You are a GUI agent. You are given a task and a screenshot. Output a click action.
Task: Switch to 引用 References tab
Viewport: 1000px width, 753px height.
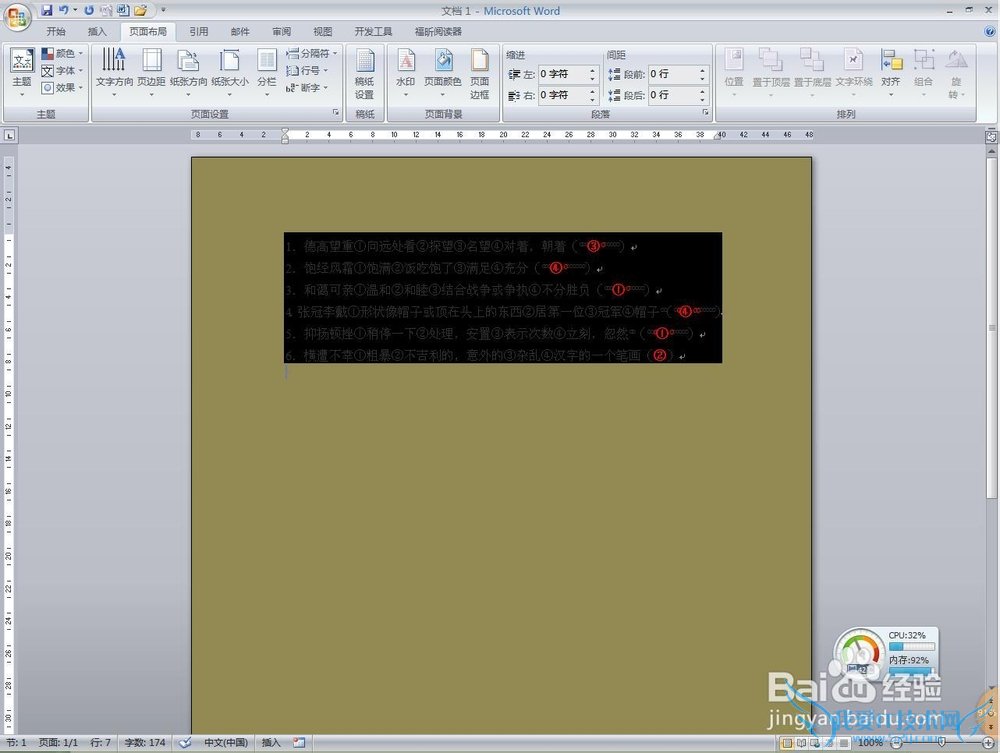click(198, 31)
